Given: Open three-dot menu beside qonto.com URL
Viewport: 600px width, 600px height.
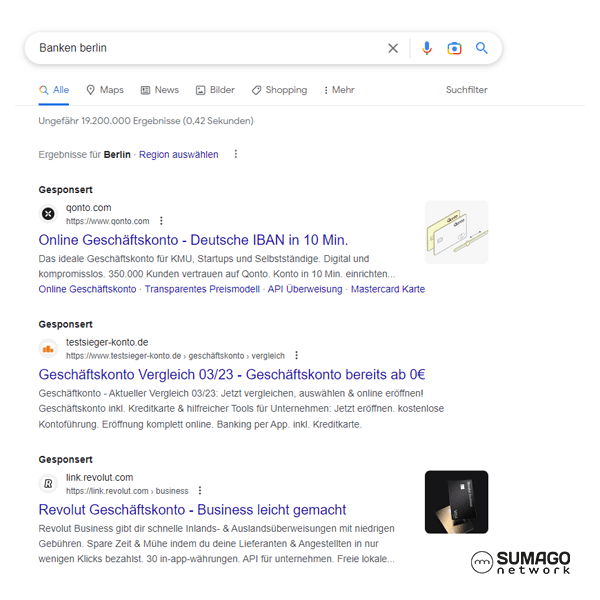Looking at the screenshot, I should [161, 221].
